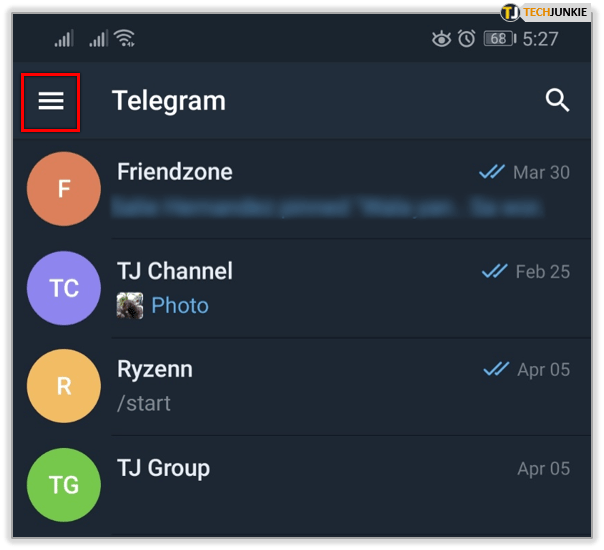Open the Friendzone avatar circle

(64, 189)
